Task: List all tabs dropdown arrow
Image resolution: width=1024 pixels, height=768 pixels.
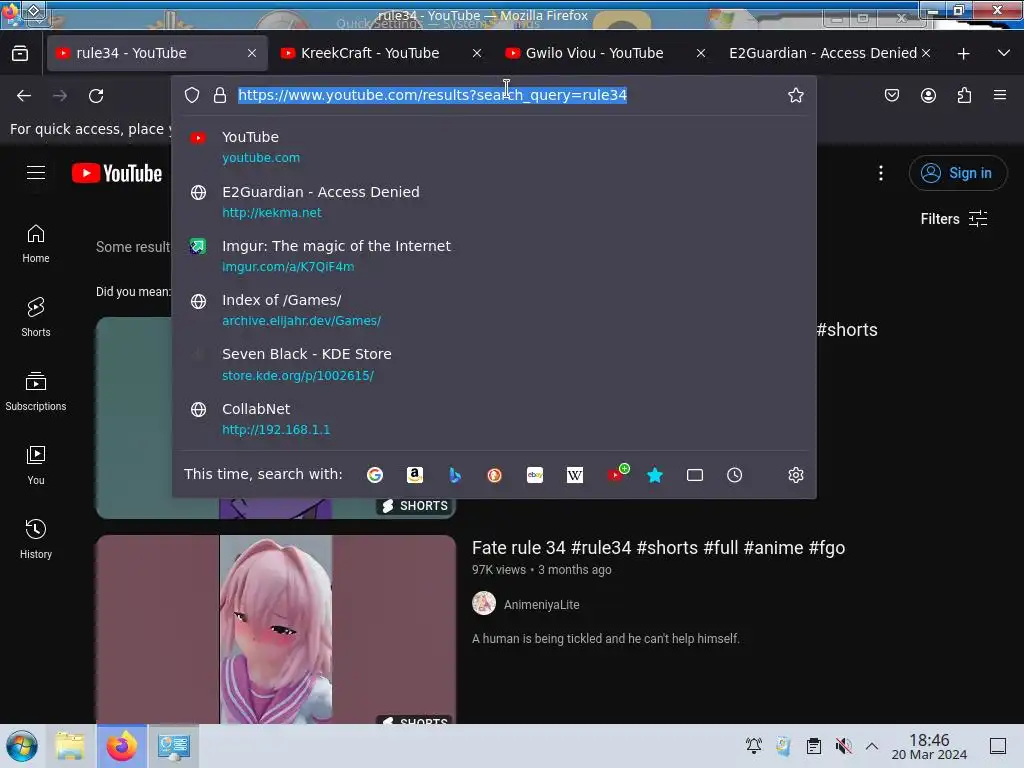Action: click(1004, 53)
